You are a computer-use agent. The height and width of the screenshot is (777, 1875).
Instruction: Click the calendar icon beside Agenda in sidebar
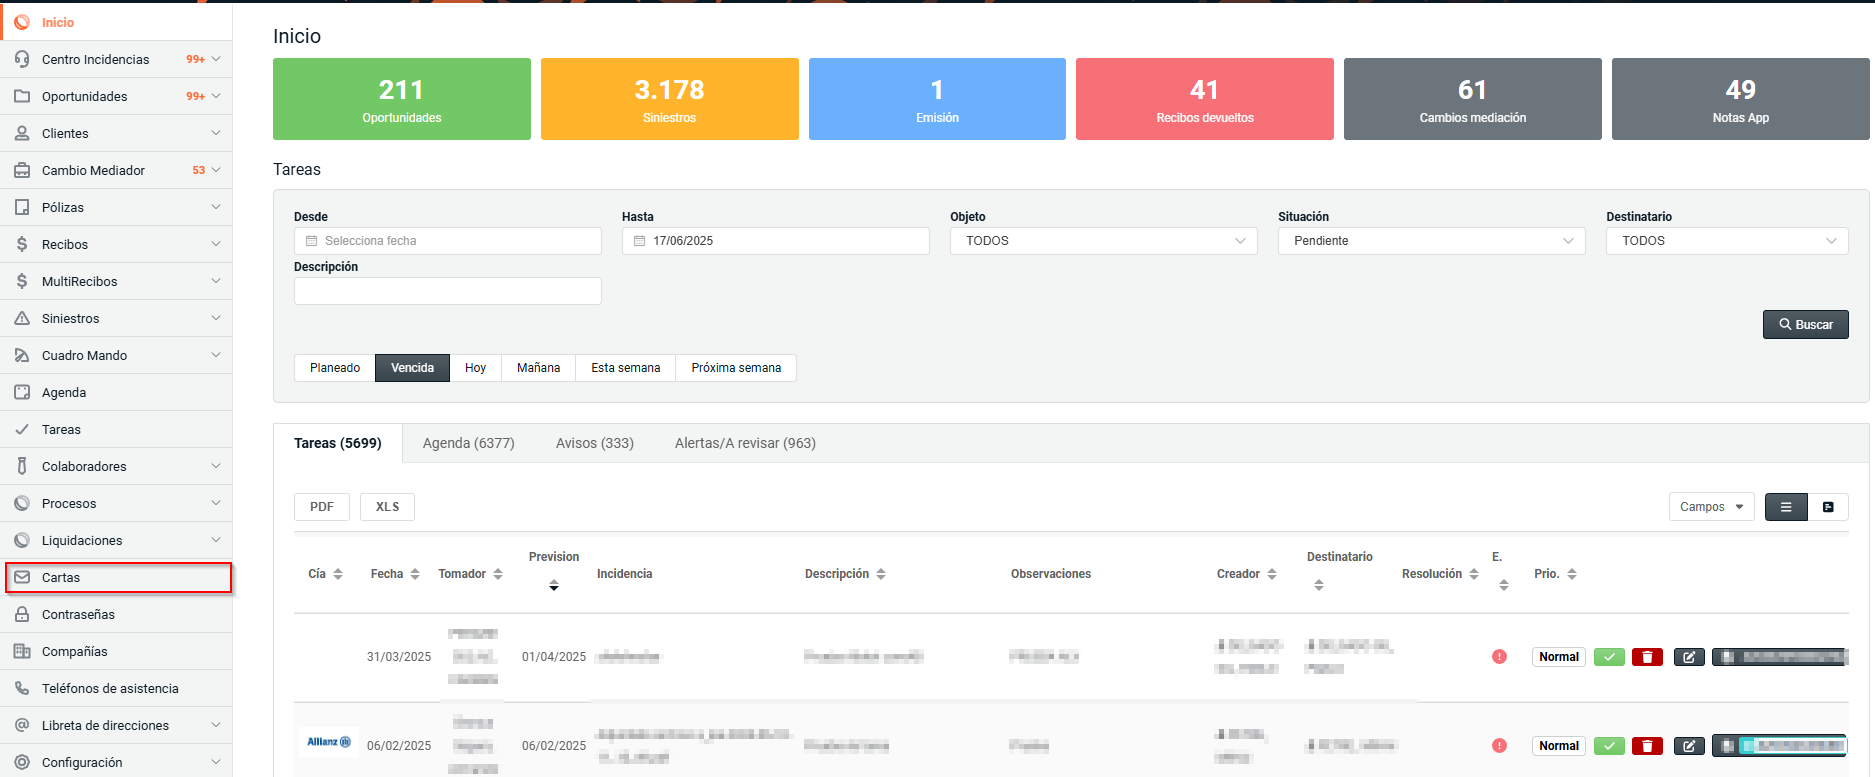pos(22,392)
